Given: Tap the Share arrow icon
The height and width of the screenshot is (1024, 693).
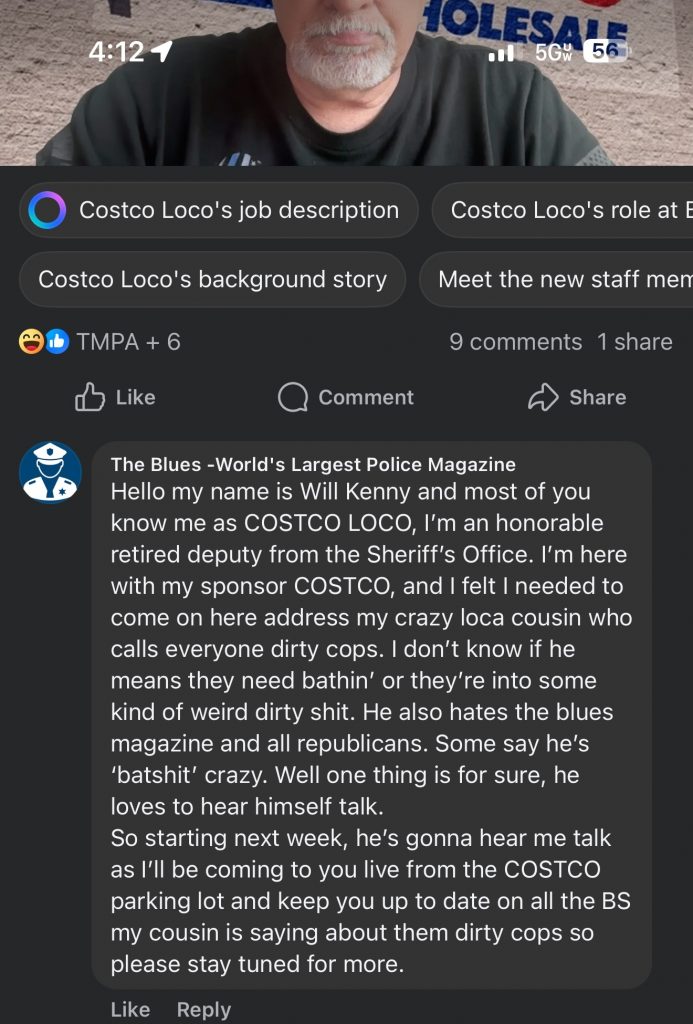Looking at the screenshot, I should pyautogui.click(x=542, y=398).
